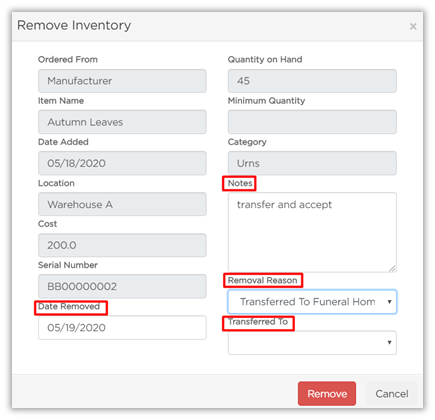
Task: Click the Remove Inventory dialog title
Action: click(74, 25)
